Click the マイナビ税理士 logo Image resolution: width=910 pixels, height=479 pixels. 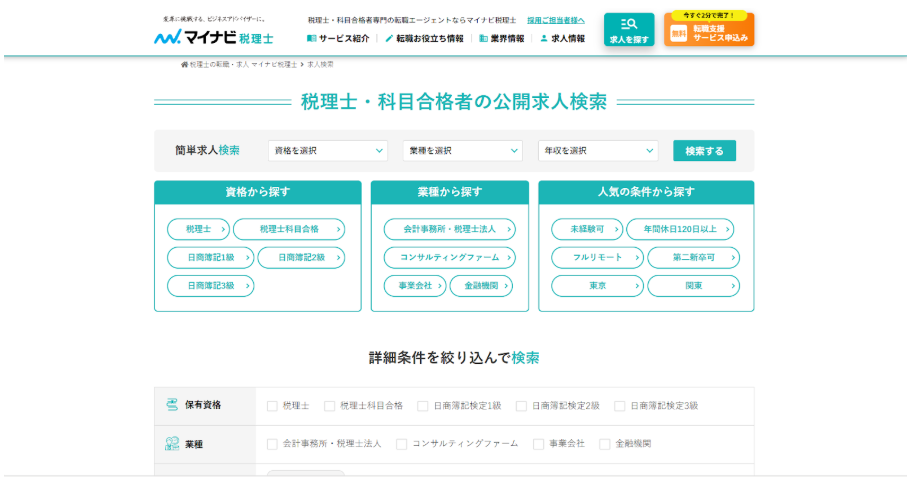[x=213, y=37]
